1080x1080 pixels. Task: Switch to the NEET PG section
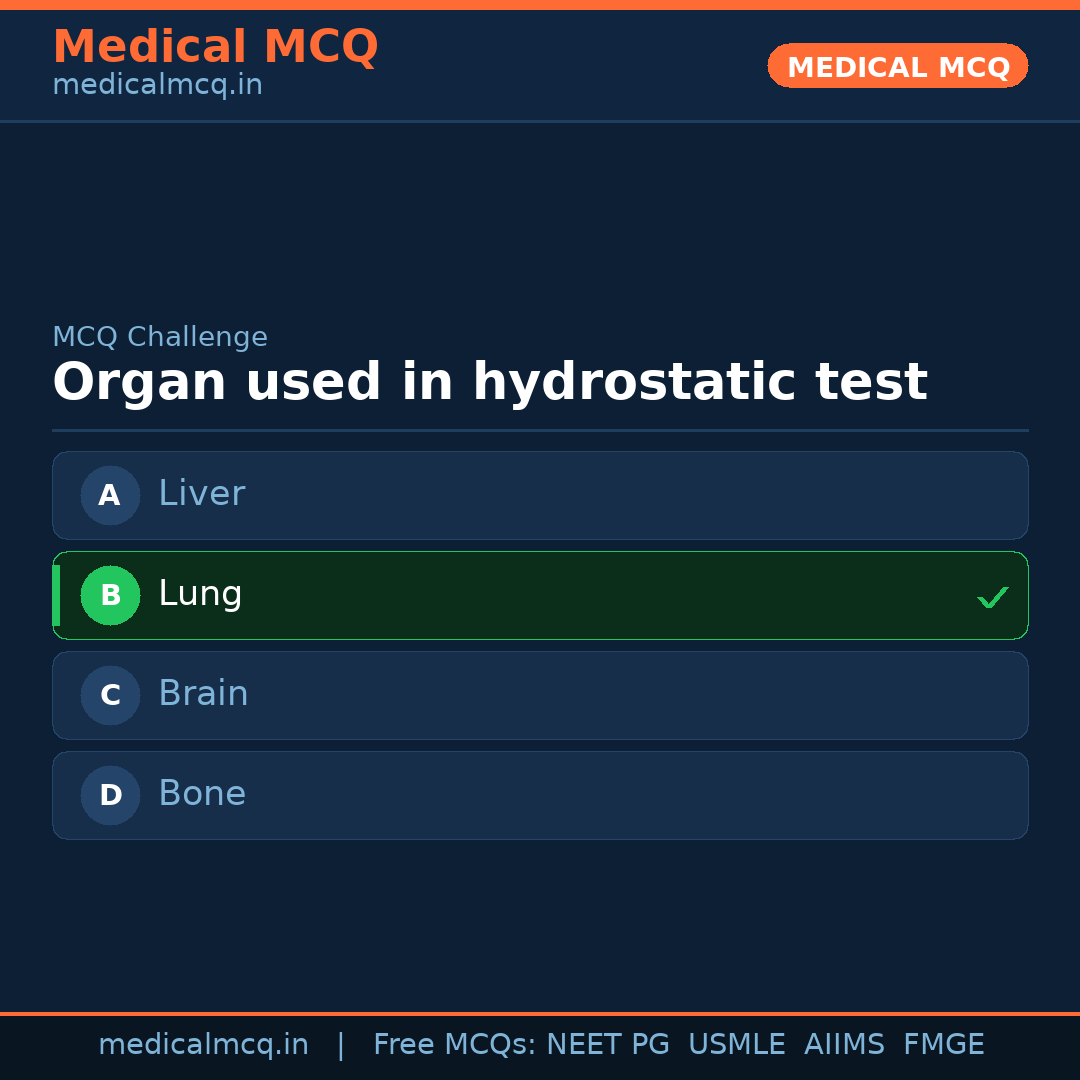pyautogui.click(x=607, y=1044)
